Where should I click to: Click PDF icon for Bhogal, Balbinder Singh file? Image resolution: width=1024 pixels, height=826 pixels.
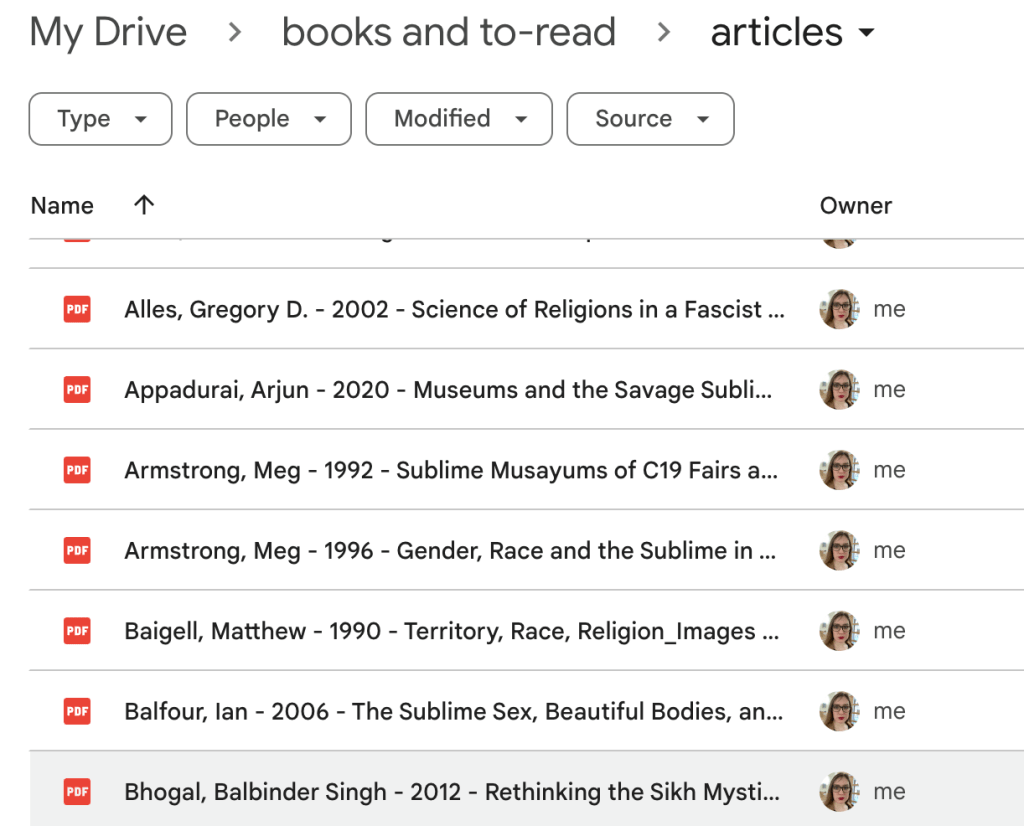pos(77,792)
